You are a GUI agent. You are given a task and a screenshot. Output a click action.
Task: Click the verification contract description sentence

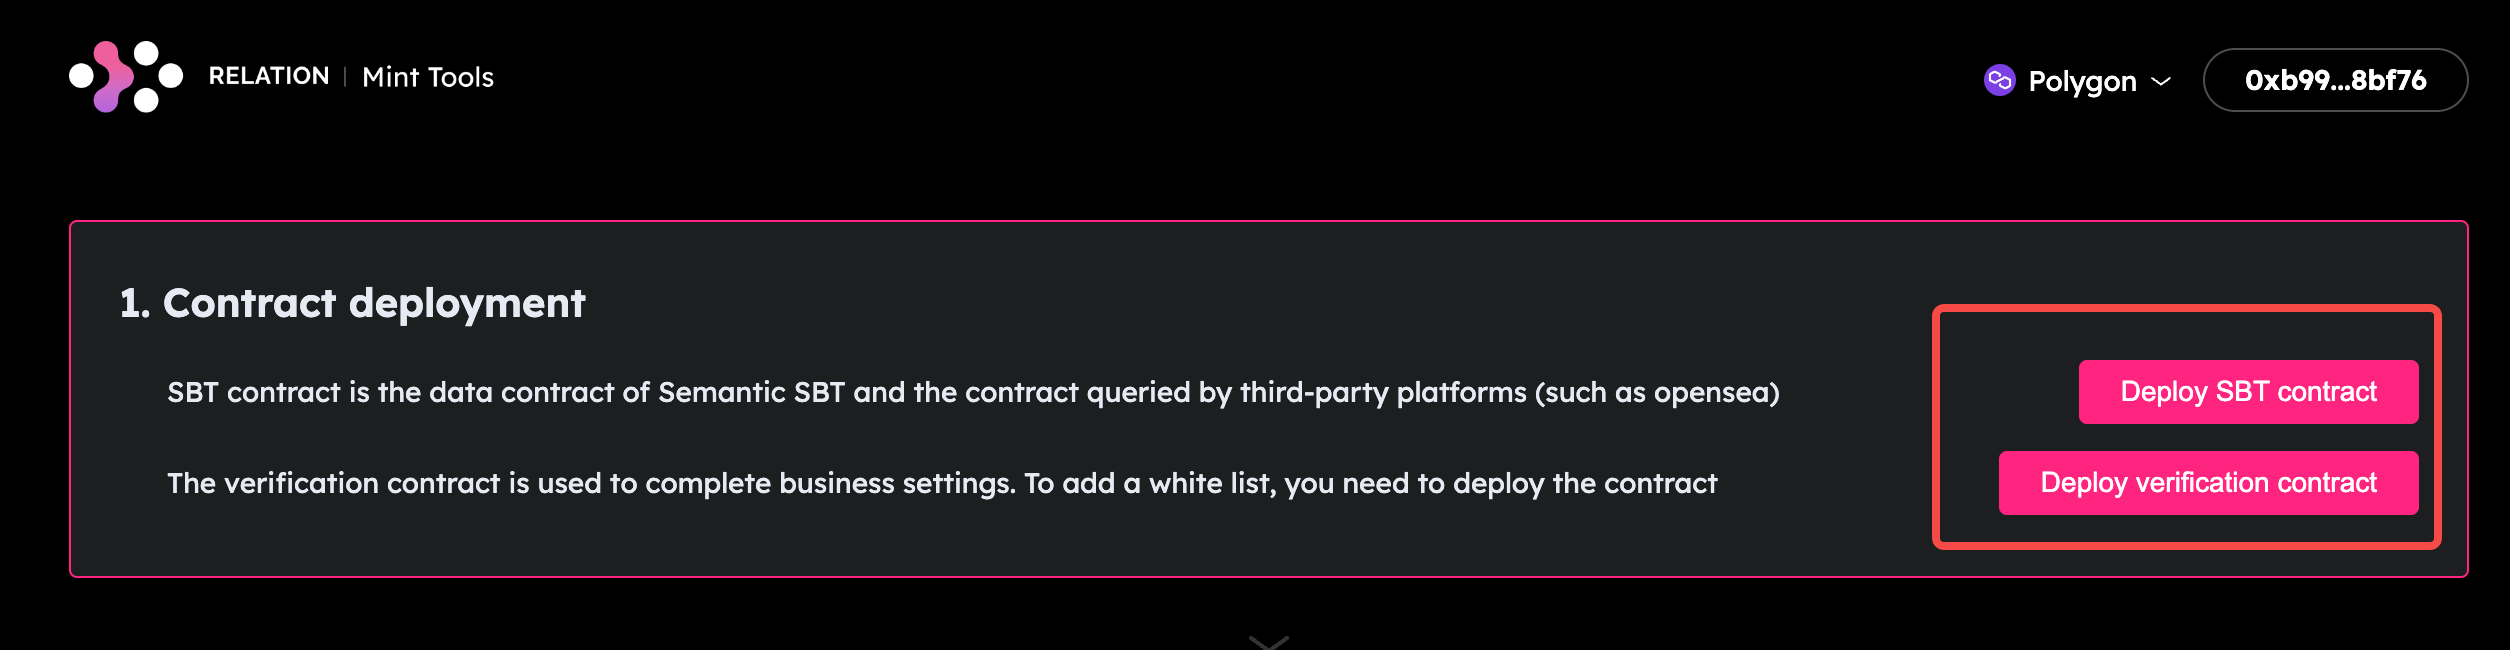(x=942, y=483)
